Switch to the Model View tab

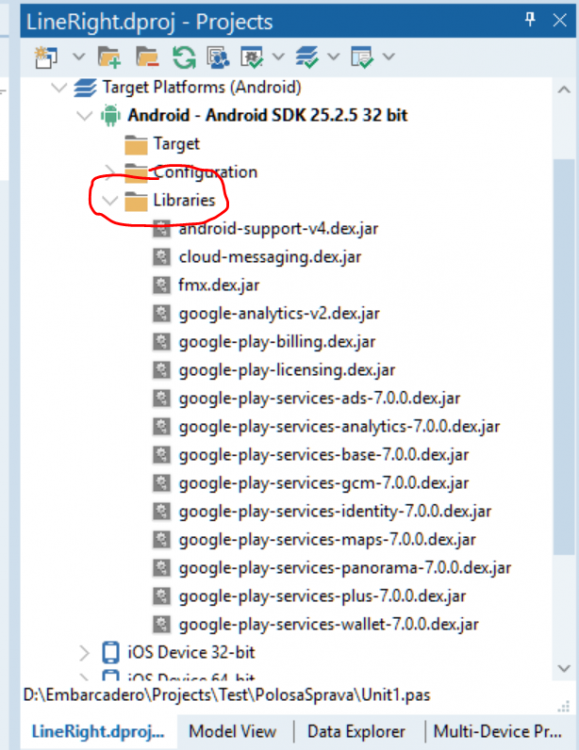[x=233, y=731]
